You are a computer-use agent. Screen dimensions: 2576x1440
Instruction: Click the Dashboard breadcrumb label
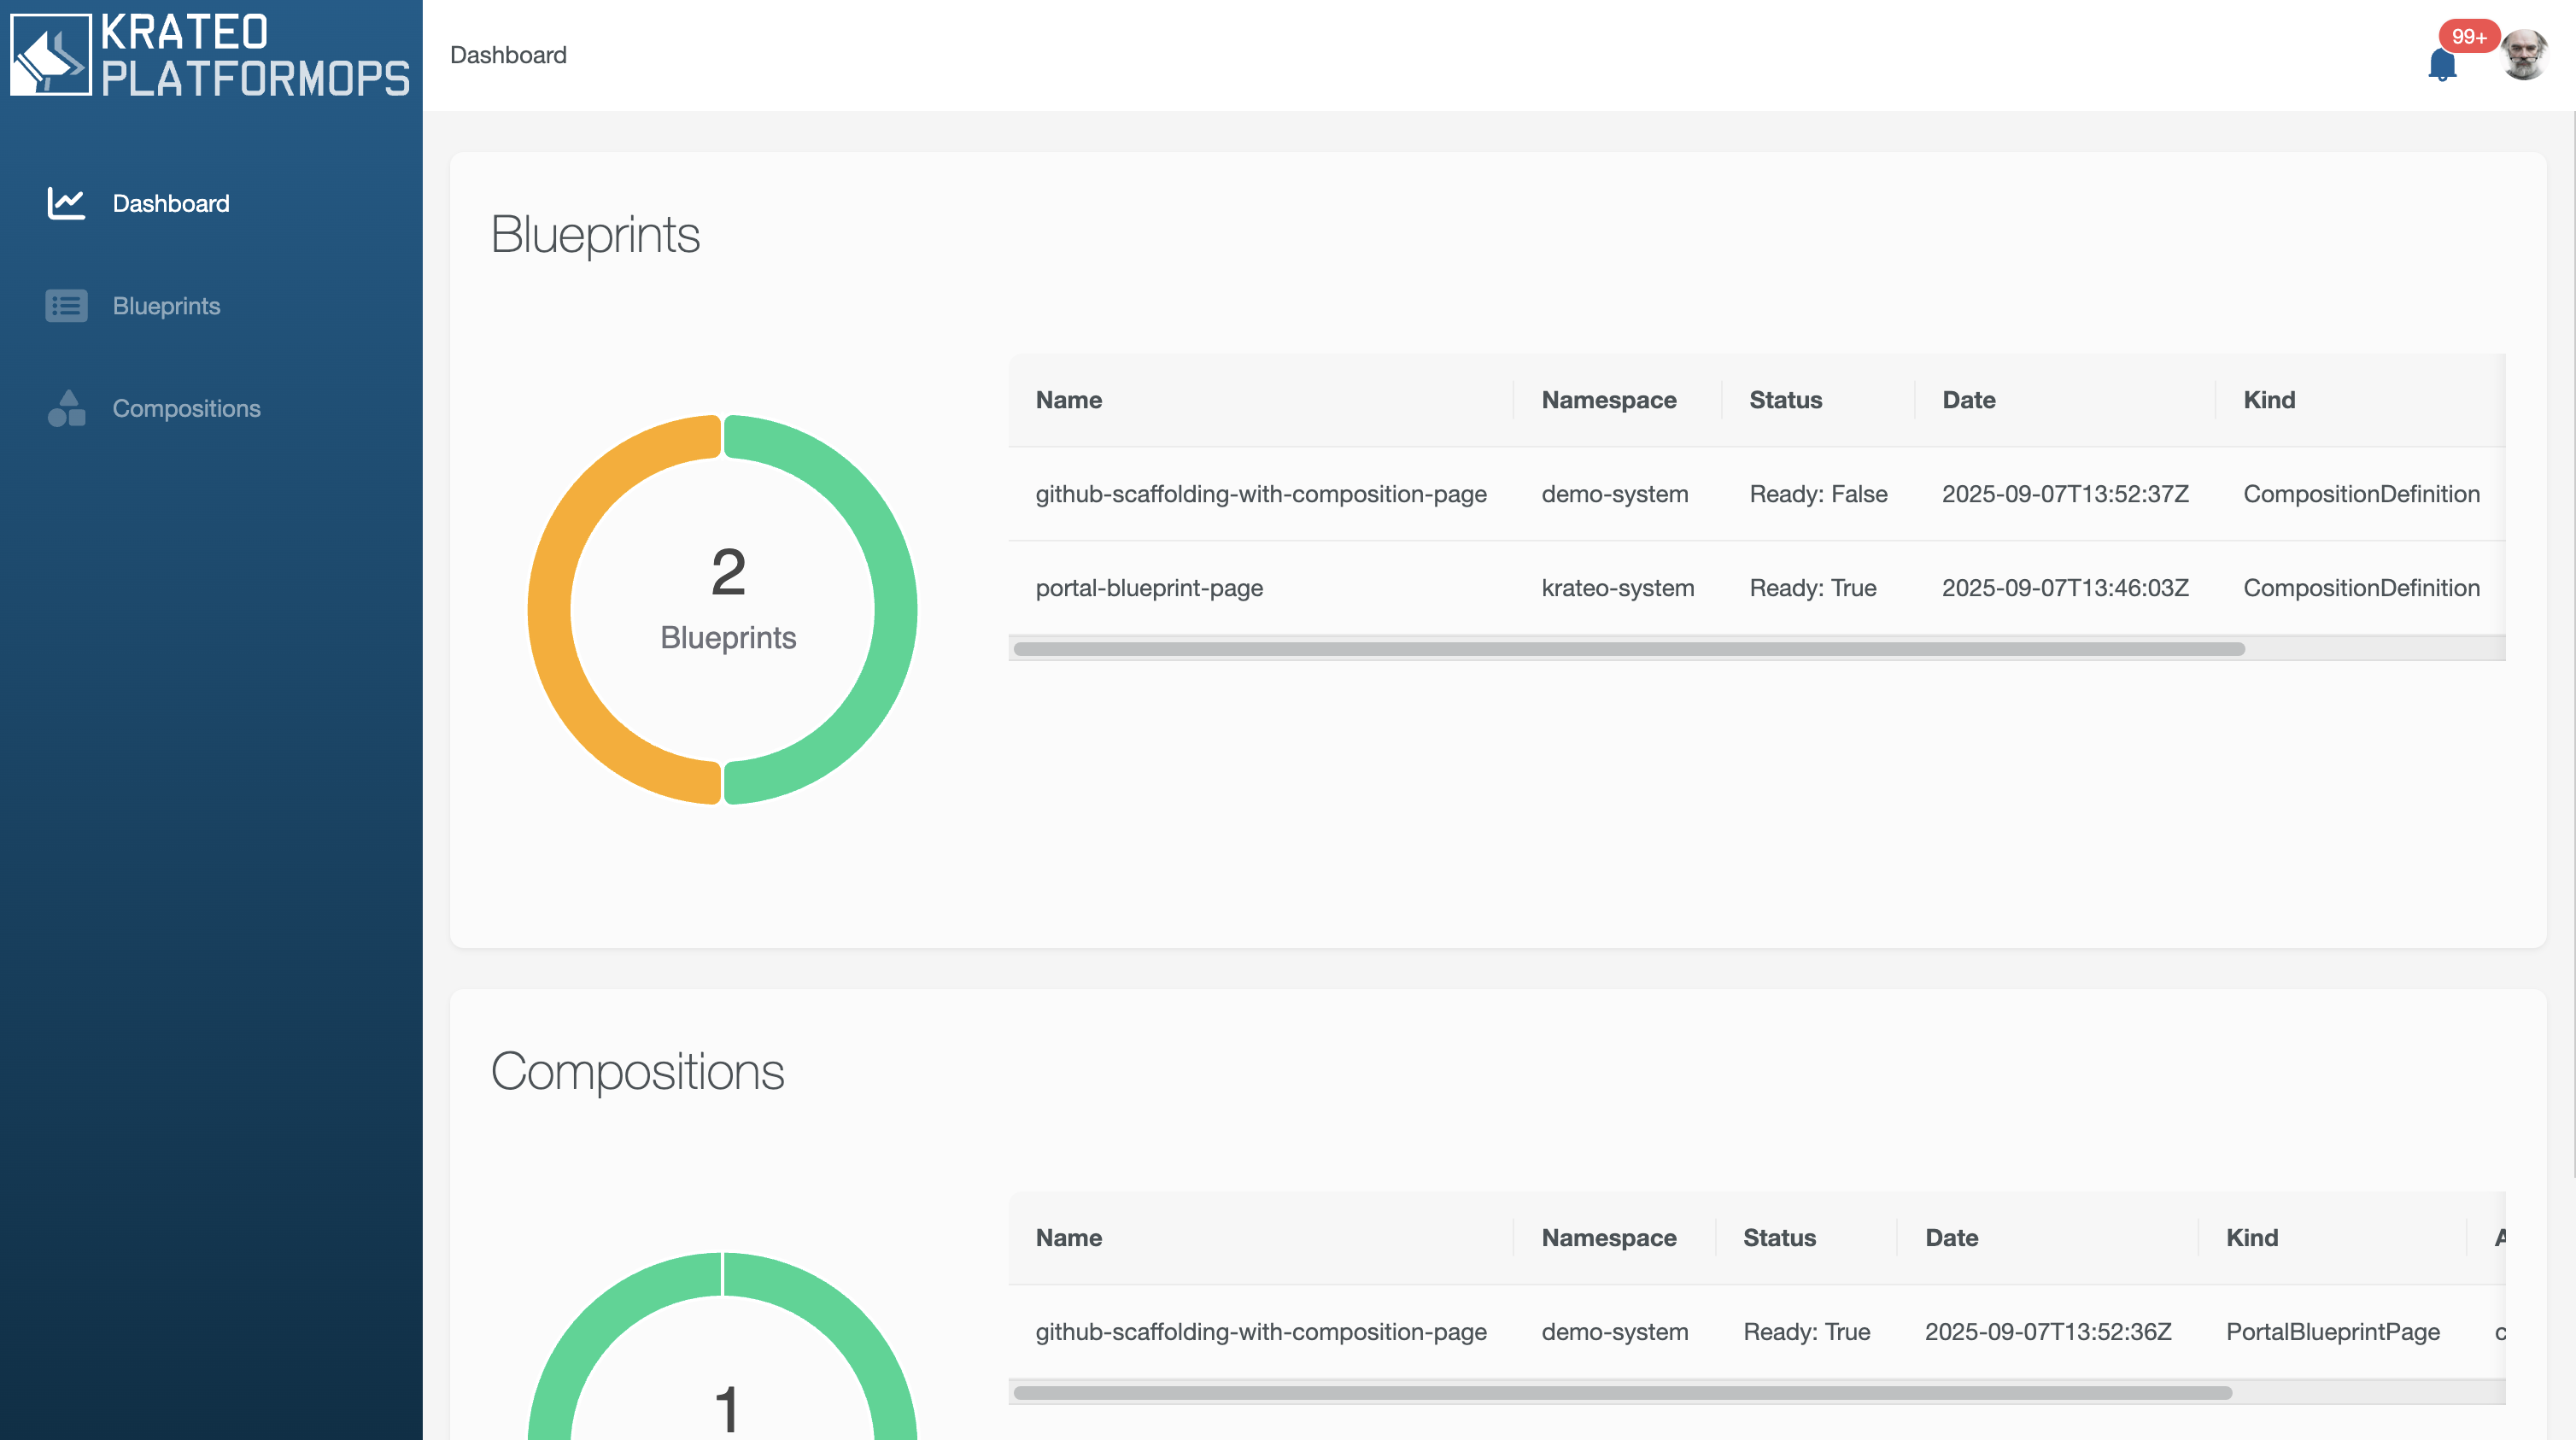point(508,55)
